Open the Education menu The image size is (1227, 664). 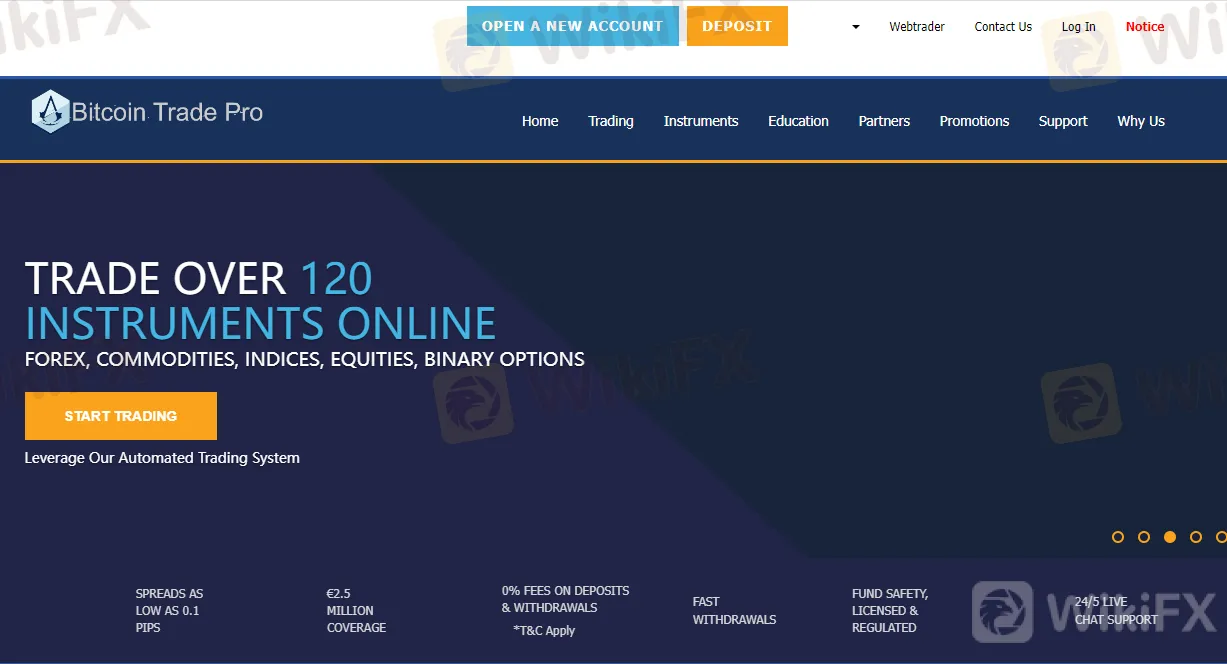click(x=798, y=121)
